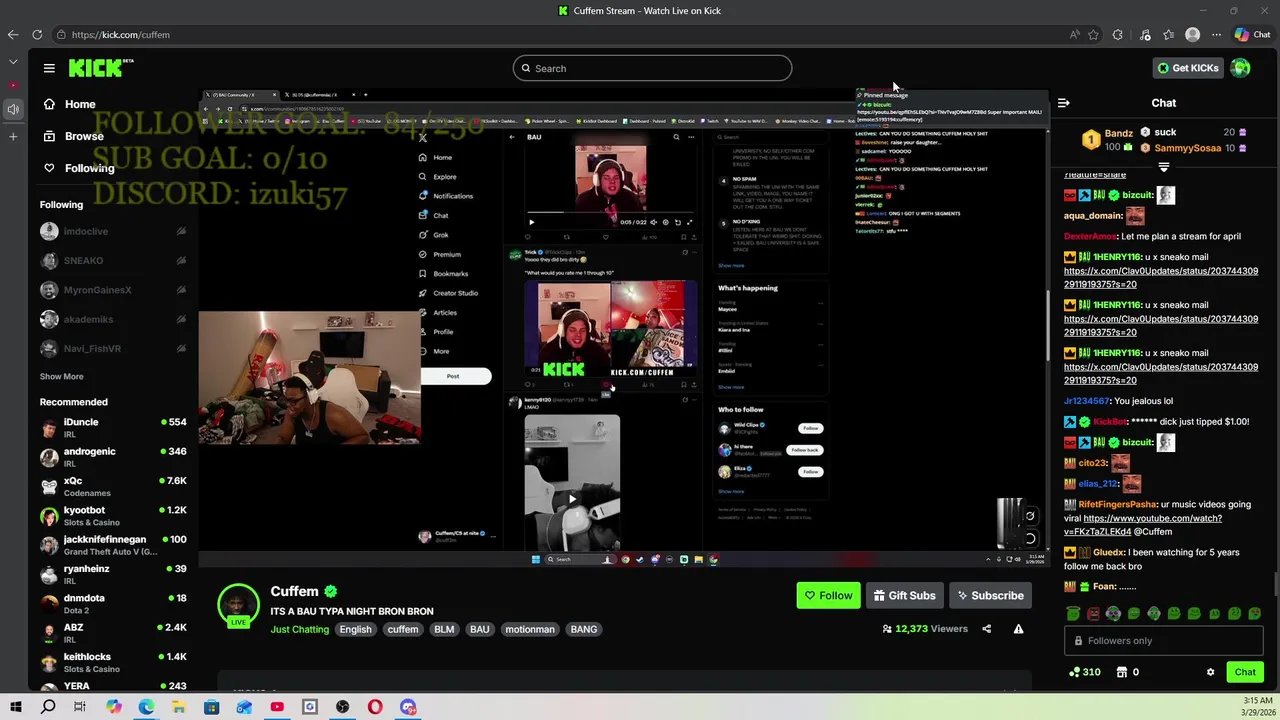Open Microsoft Store from the taskbar
This screenshot has height=720, width=1280.
(211, 707)
